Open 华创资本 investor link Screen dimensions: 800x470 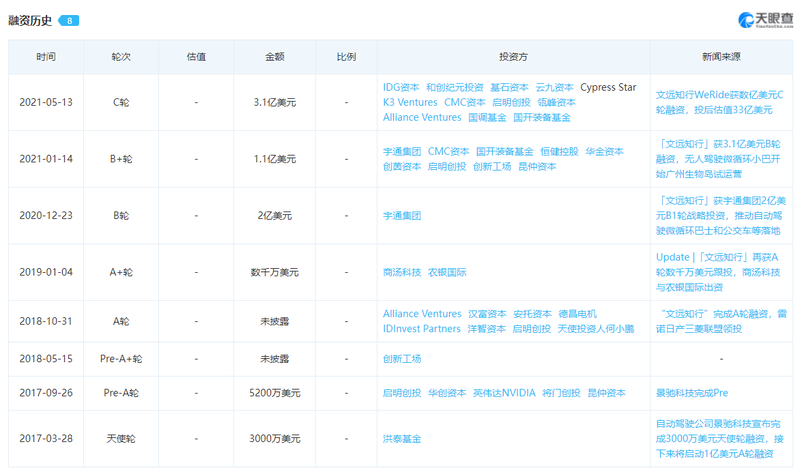coord(447,393)
